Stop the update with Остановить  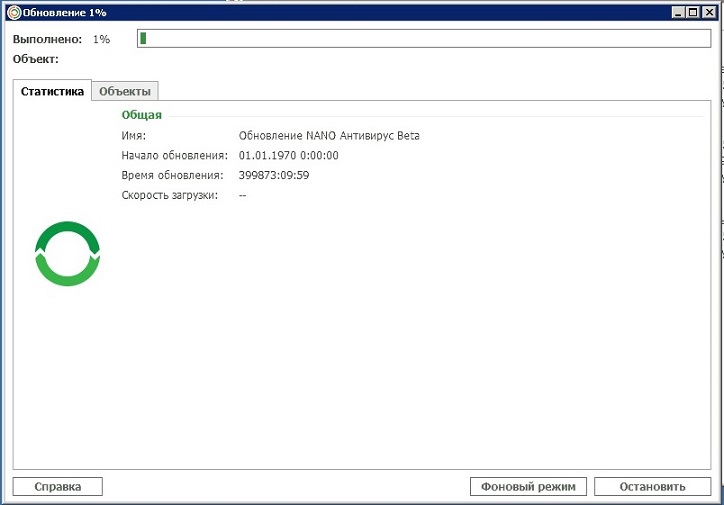652,487
